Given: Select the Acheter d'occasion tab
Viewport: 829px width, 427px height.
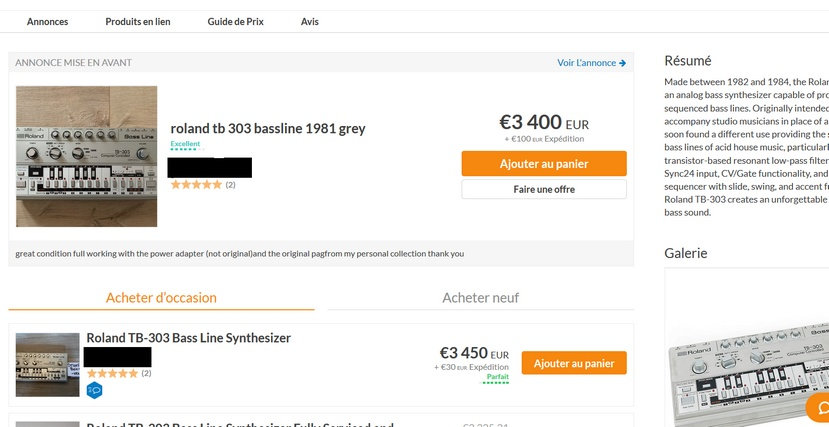Looking at the screenshot, I should click(161, 297).
